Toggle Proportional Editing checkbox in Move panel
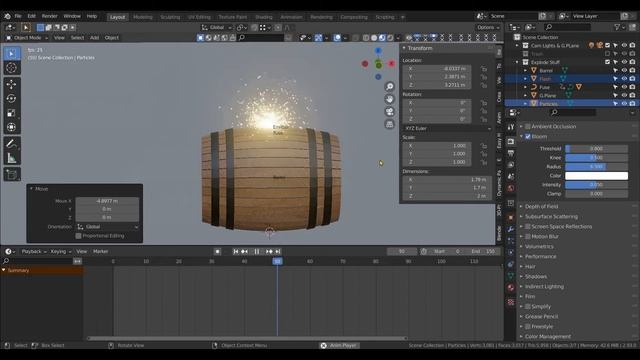640x360 pixels. [78, 236]
